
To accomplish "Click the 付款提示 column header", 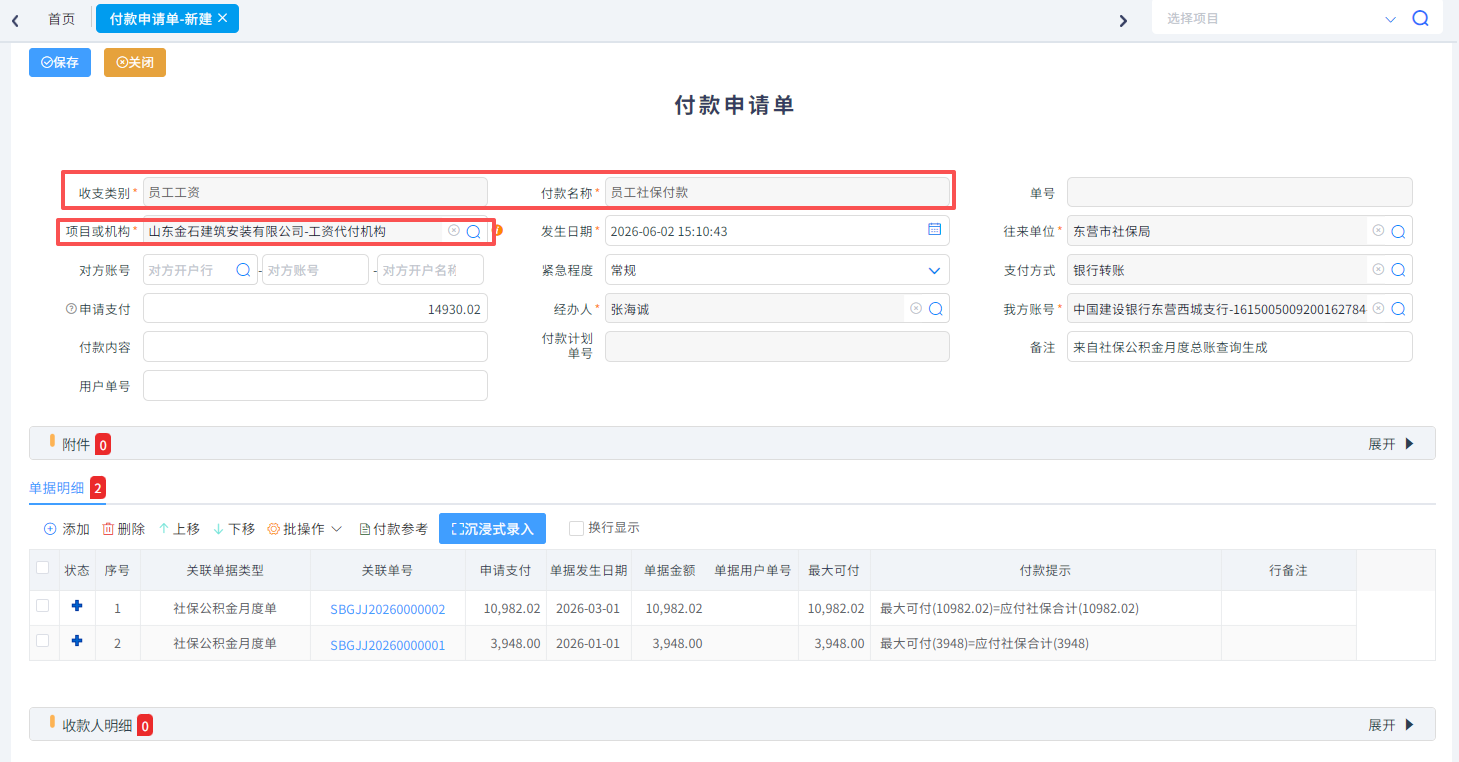I will coord(1045,570).
